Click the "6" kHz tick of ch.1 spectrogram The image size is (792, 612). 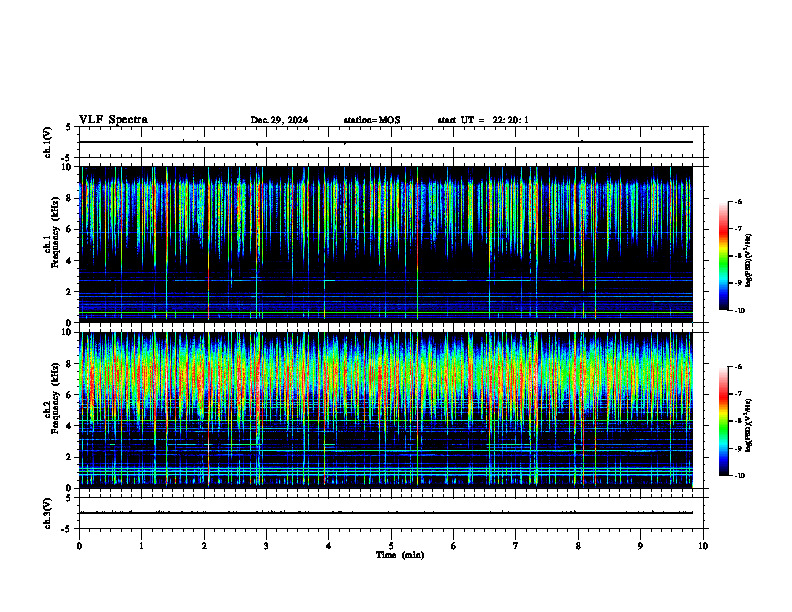(x=70, y=229)
